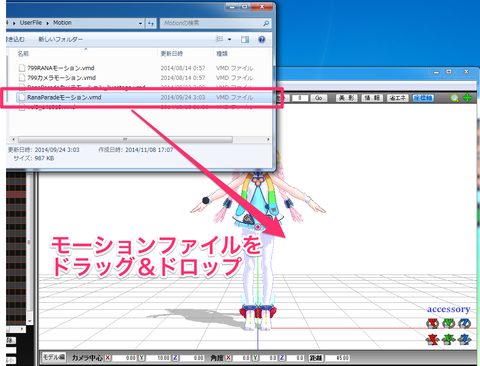
Task: Click the Motion search input field
Action: tap(215, 23)
